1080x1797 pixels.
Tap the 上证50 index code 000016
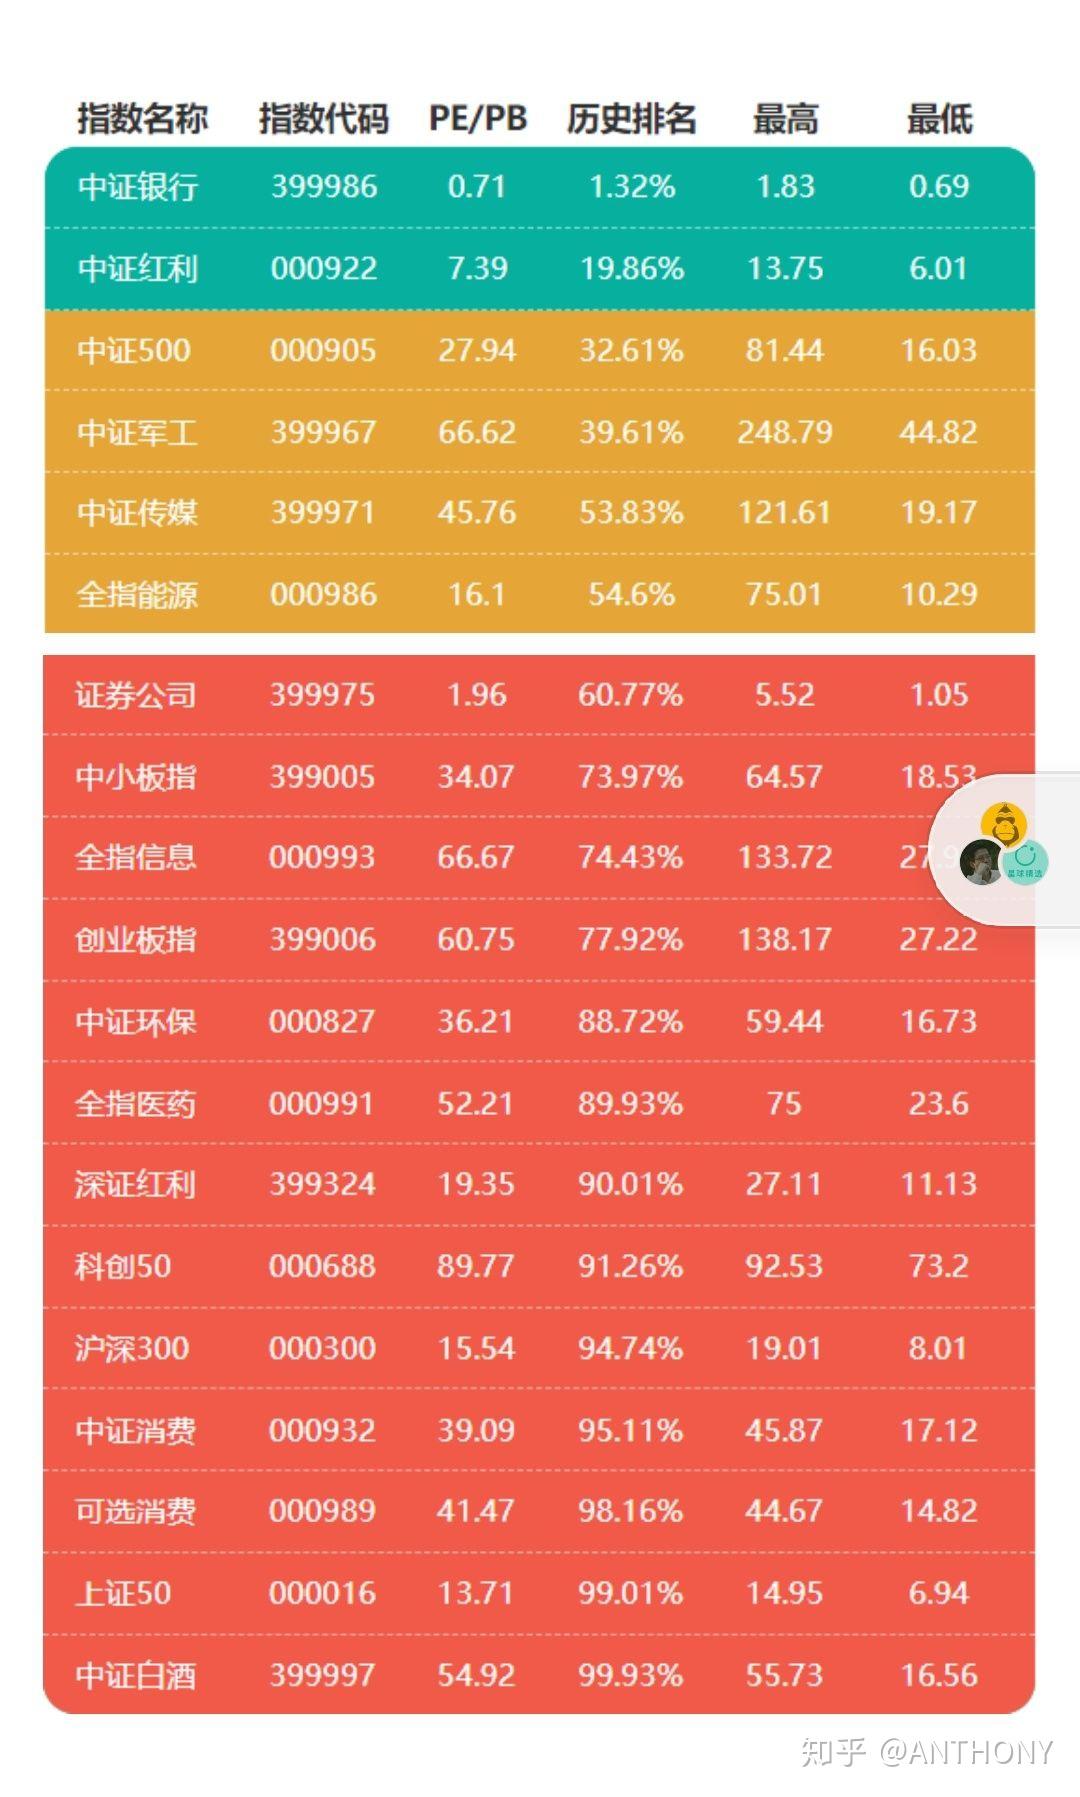(x=322, y=1593)
